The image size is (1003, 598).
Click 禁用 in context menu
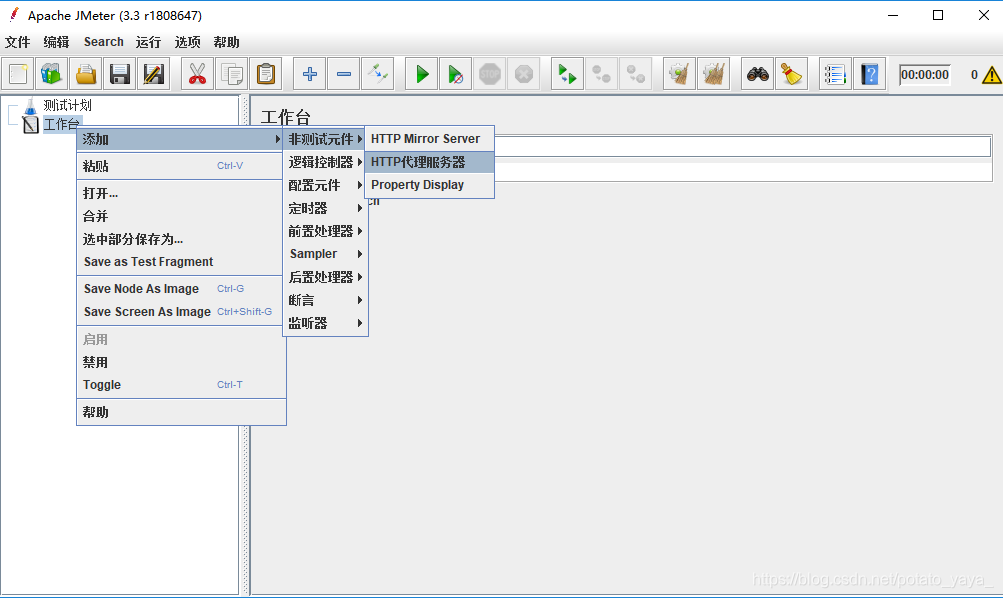[x=180, y=362]
